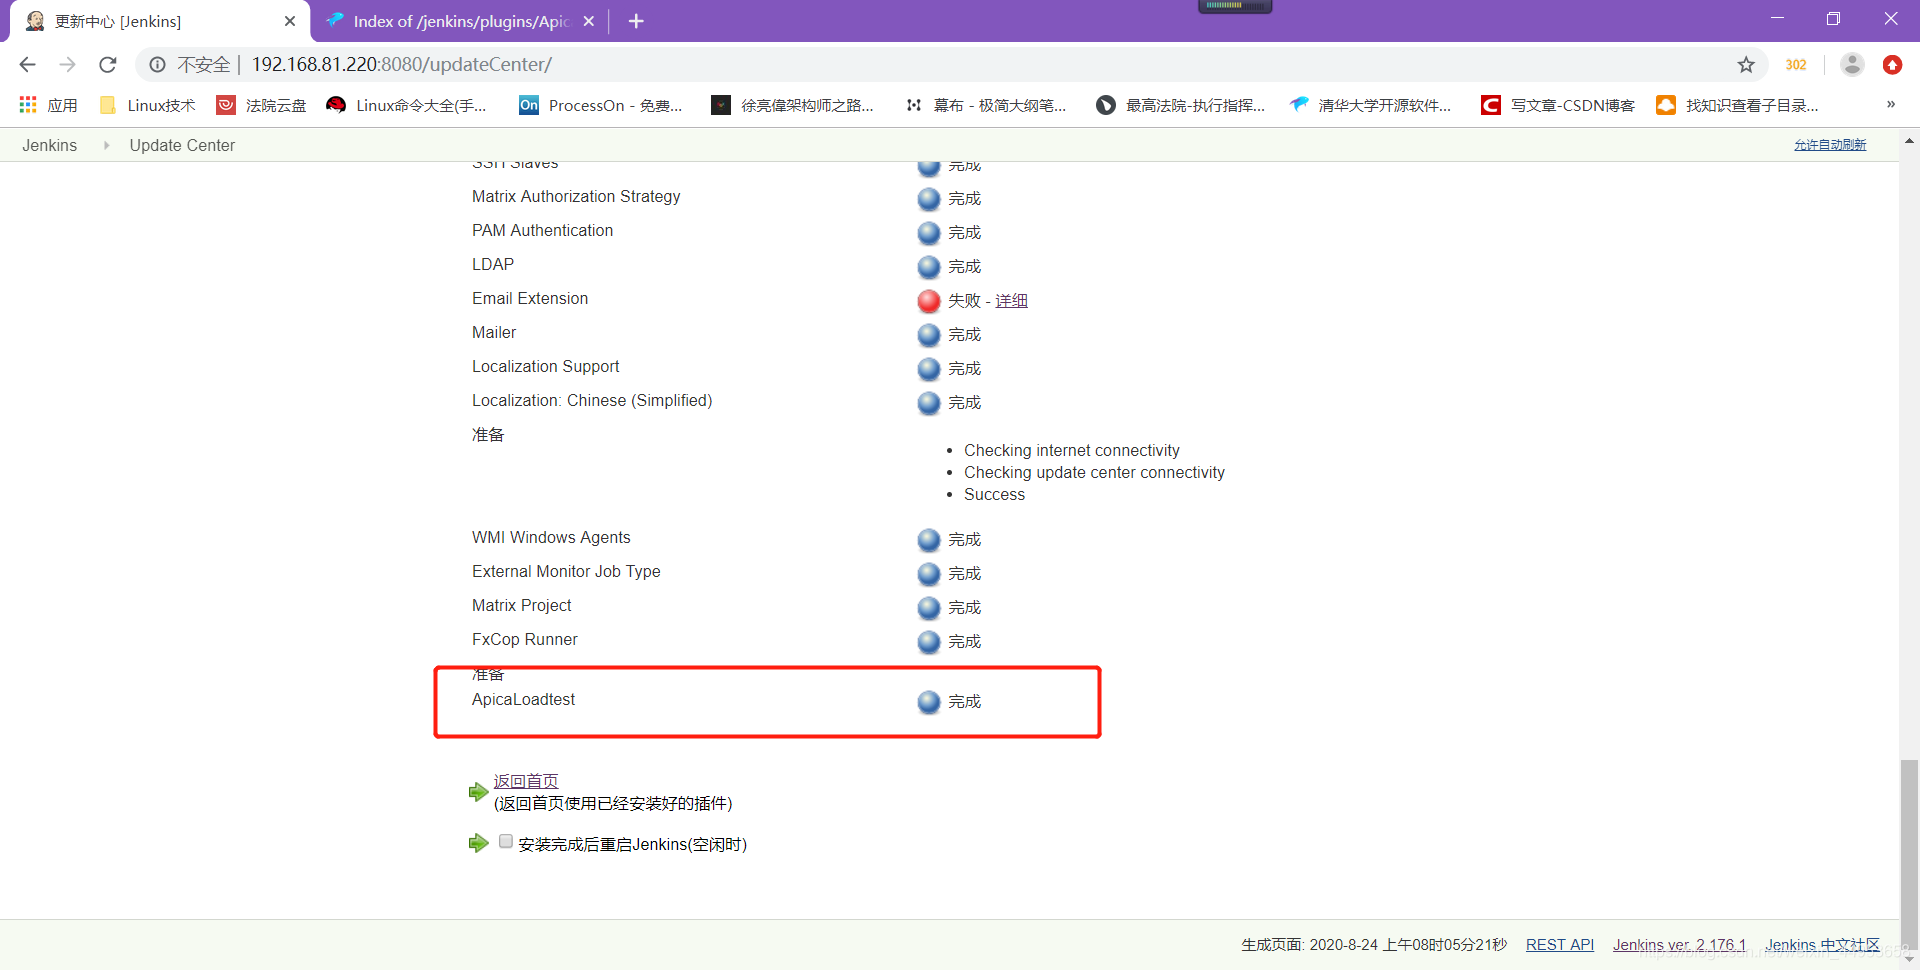1920x970 pixels.
Task: Click the blue status ball for FxCop Runner
Action: 929,641
